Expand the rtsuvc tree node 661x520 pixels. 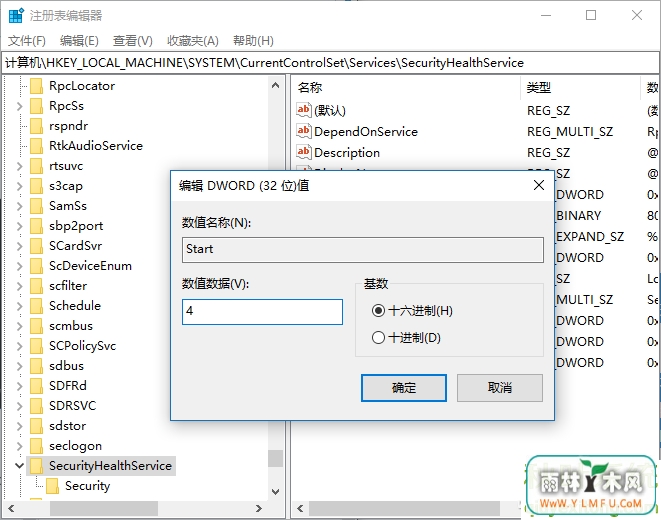(19, 166)
